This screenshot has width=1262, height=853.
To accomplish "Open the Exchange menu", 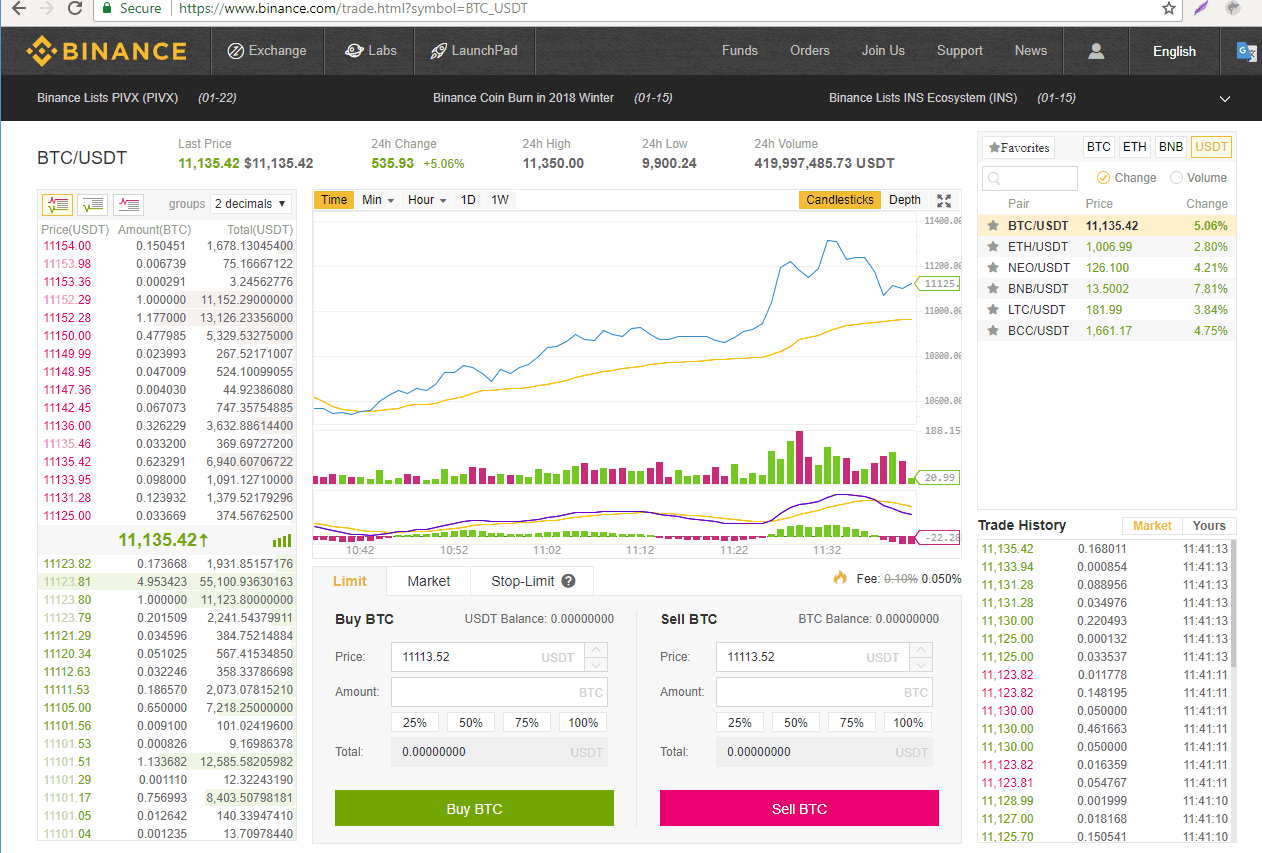I will tap(267, 51).
